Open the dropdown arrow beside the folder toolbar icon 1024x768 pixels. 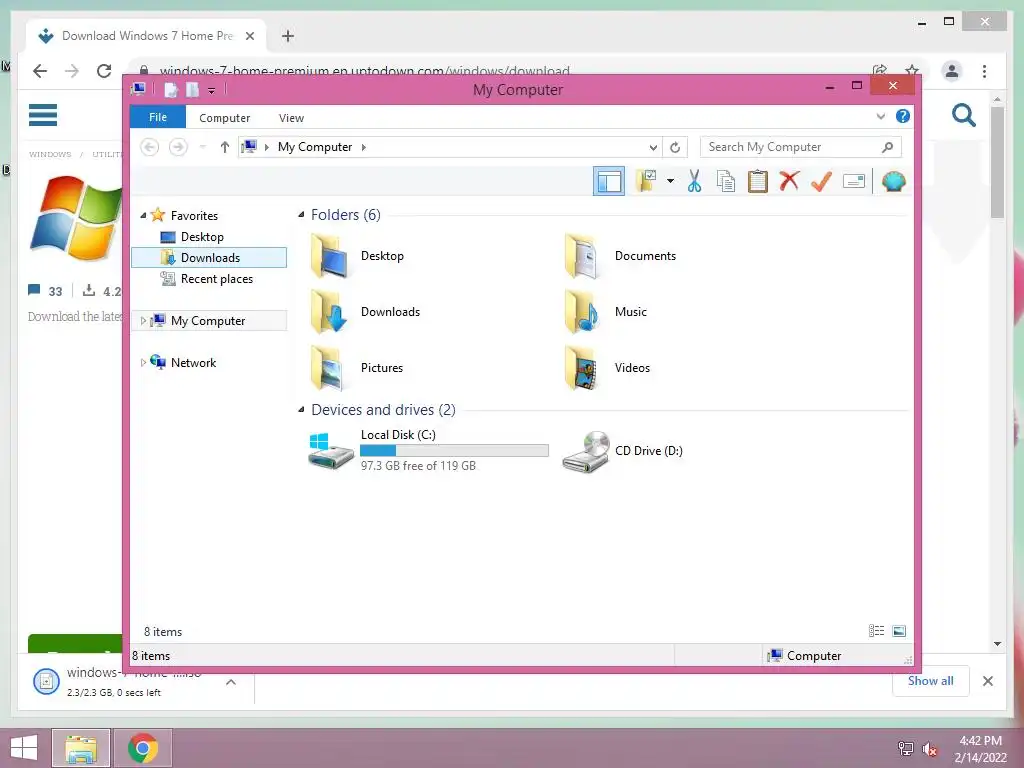[x=670, y=181]
